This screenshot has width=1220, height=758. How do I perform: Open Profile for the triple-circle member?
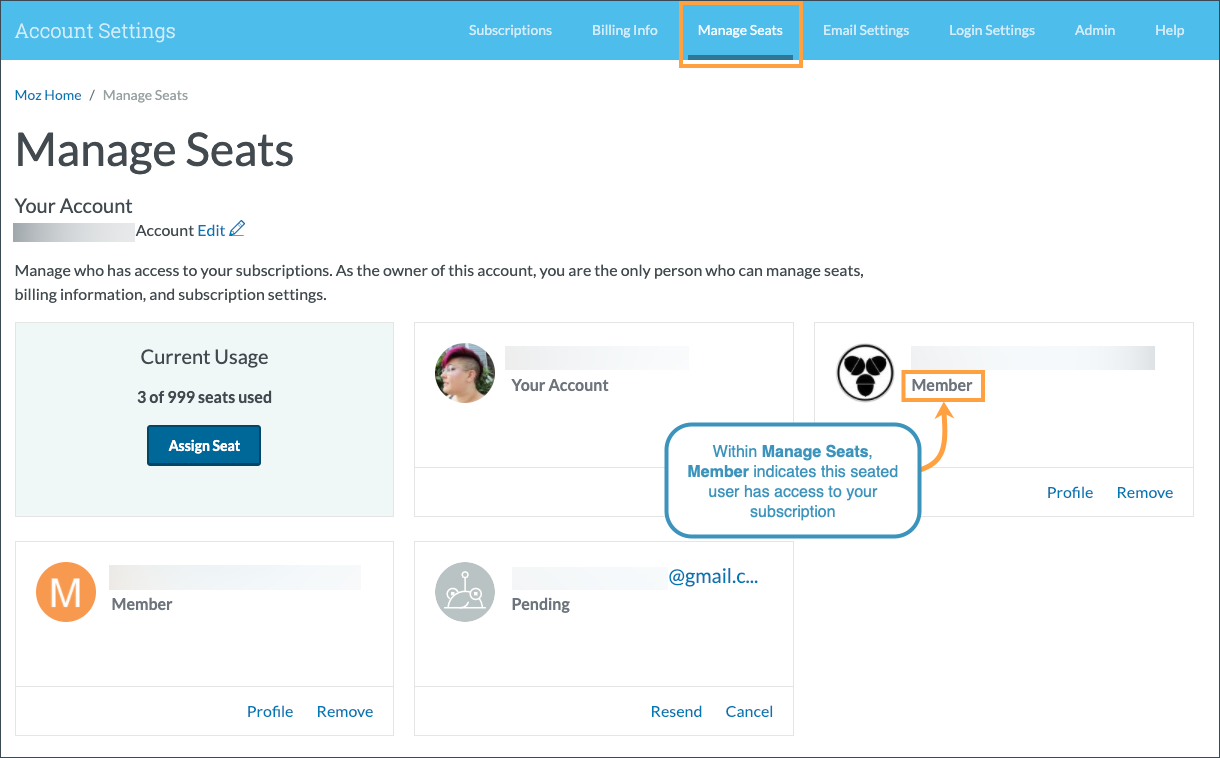click(1069, 492)
